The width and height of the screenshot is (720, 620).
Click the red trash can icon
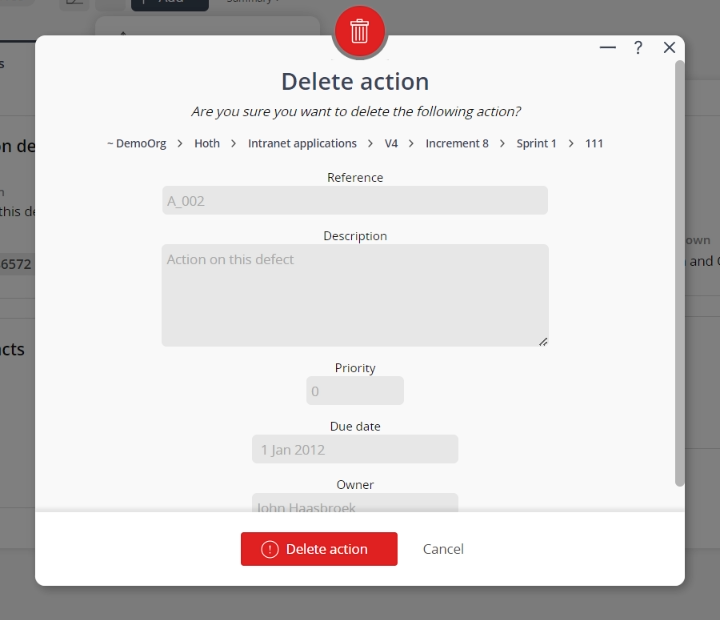[360, 31]
